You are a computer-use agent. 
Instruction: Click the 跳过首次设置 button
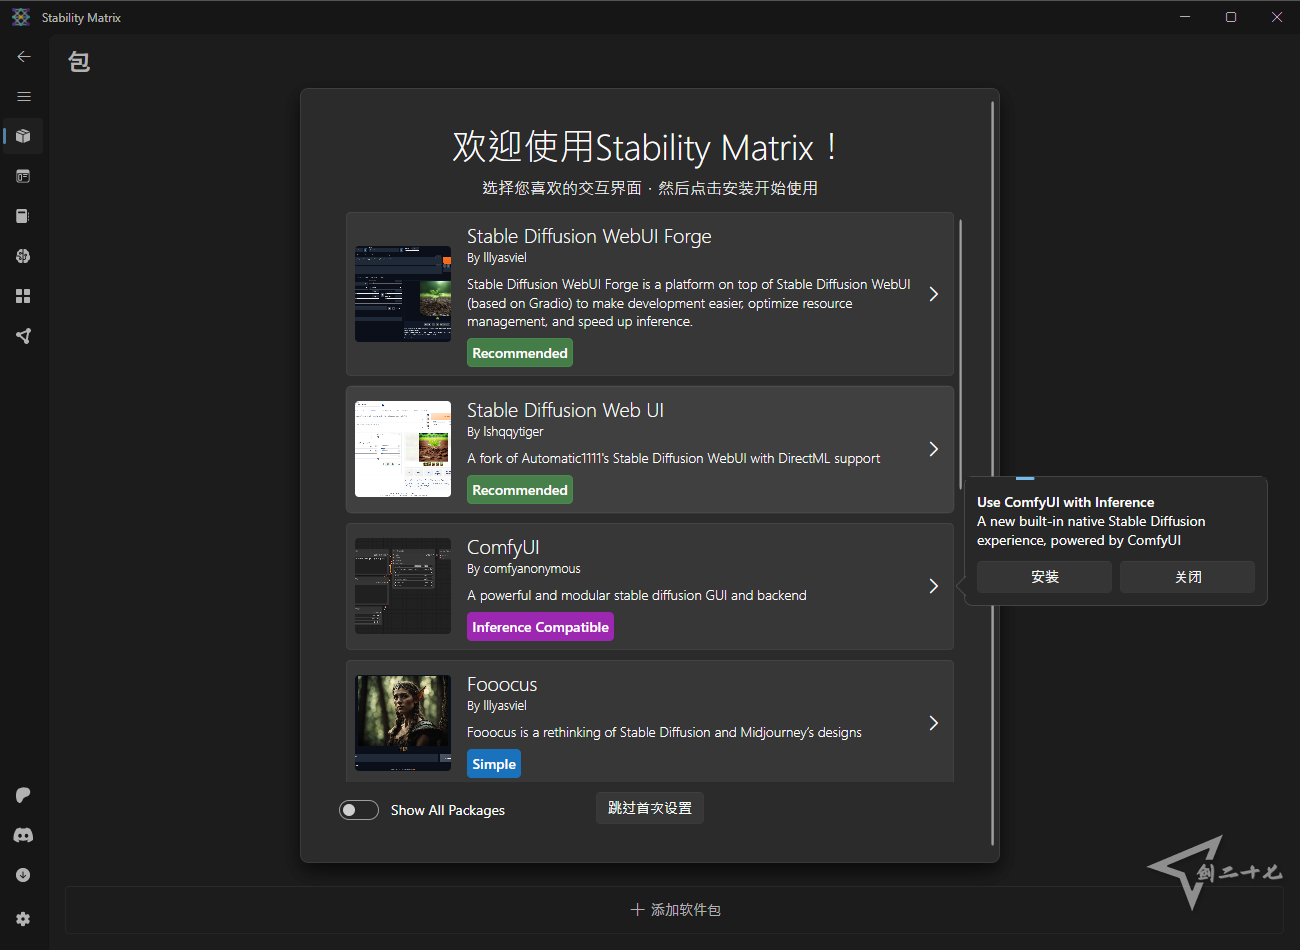pyautogui.click(x=650, y=808)
